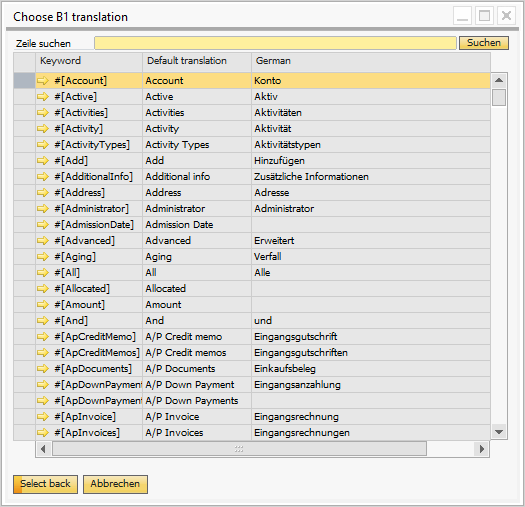Image resolution: width=525 pixels, height=507 pixels.
Task: Select the row with Eingangsrechnung translation
Action: tap(252, 417)
